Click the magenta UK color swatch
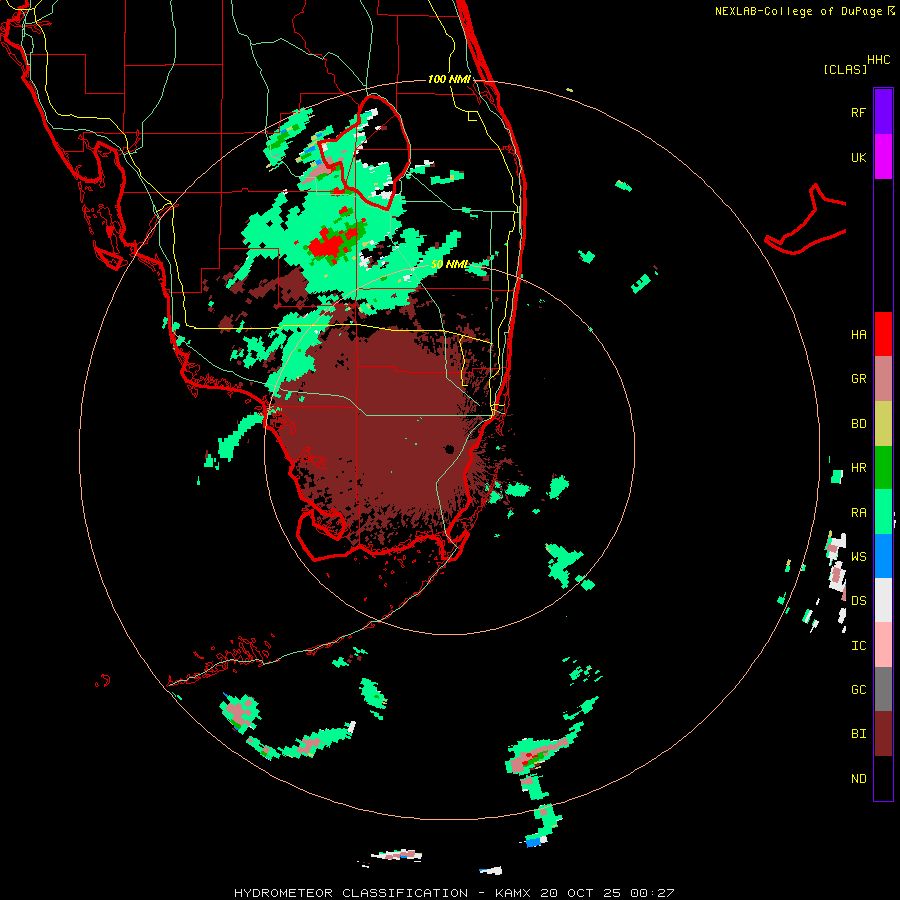 [883, 157]
